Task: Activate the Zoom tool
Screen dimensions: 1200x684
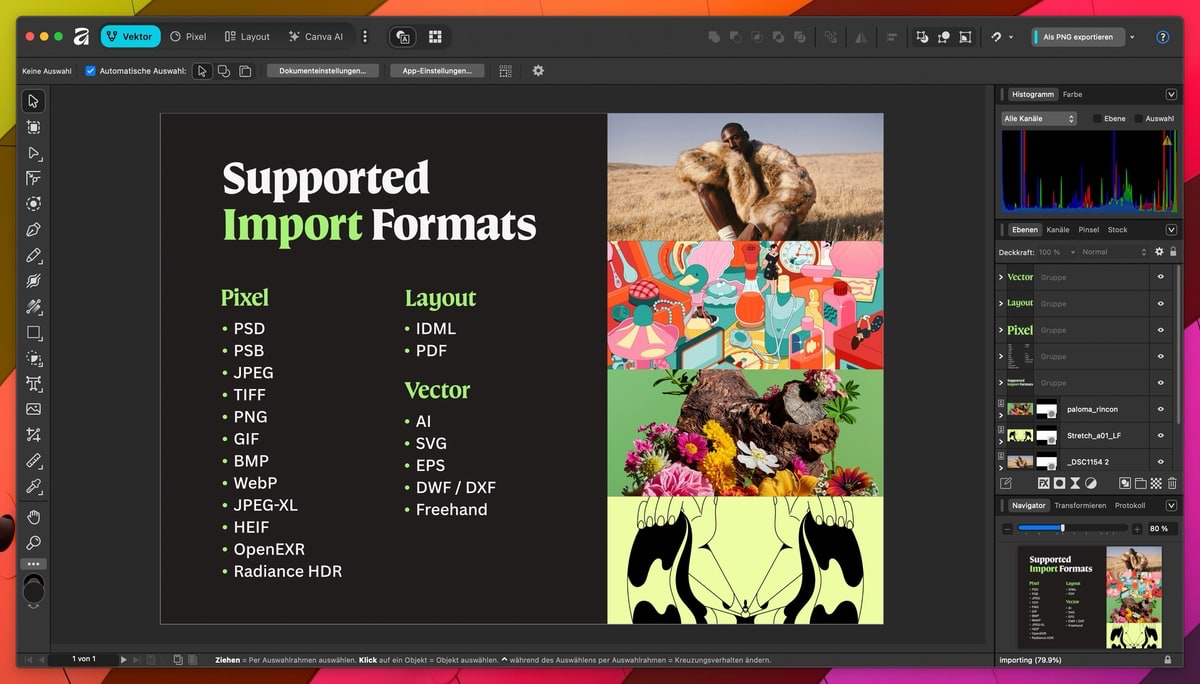Action: click(x=33, y=543)
